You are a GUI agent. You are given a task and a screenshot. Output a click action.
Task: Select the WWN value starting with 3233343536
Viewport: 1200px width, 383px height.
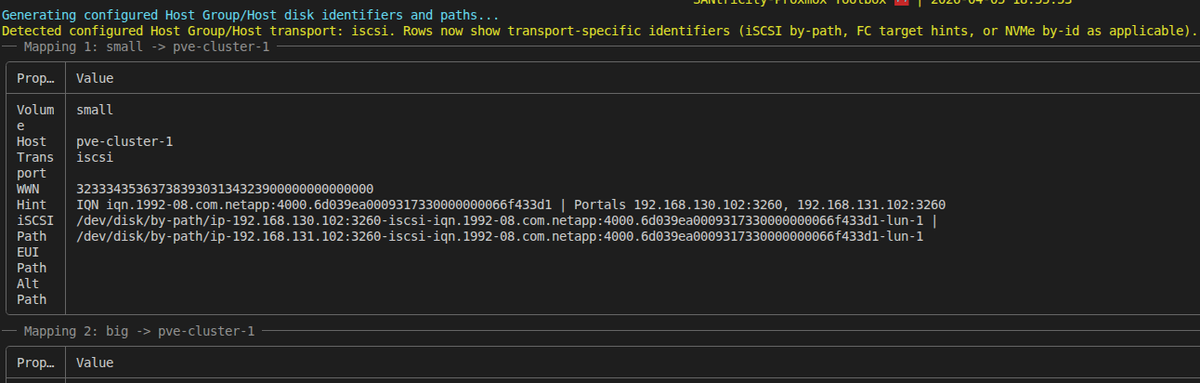click(224, 189)
